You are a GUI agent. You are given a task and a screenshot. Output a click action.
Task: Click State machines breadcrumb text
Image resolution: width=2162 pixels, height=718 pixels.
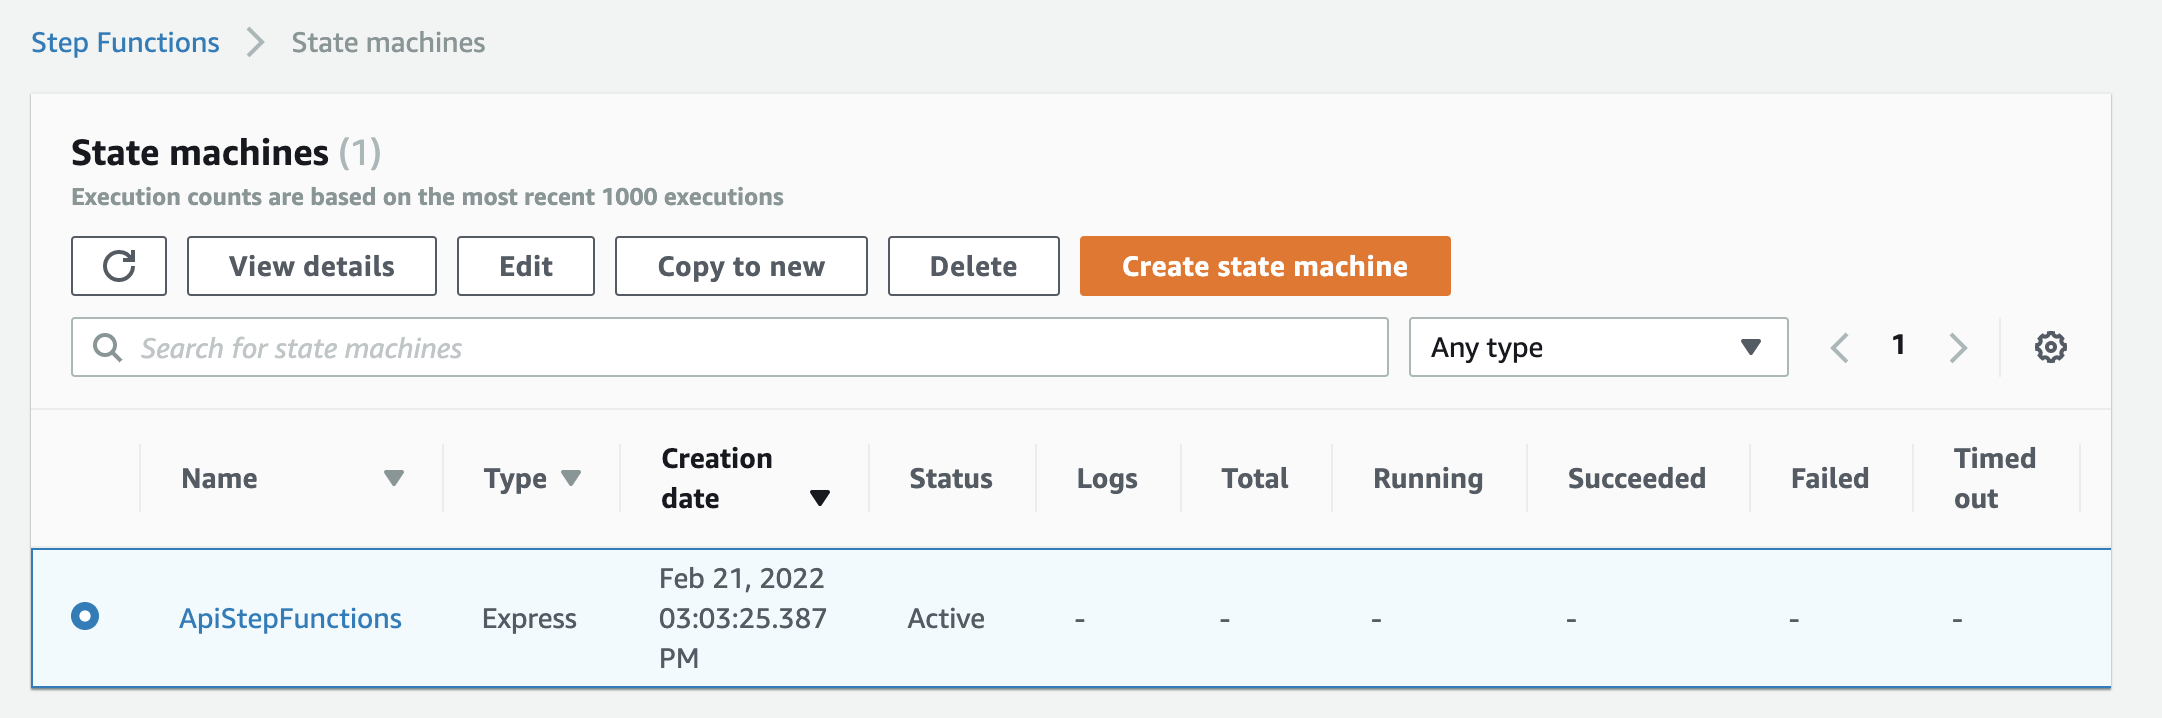(x=388, y=42)
